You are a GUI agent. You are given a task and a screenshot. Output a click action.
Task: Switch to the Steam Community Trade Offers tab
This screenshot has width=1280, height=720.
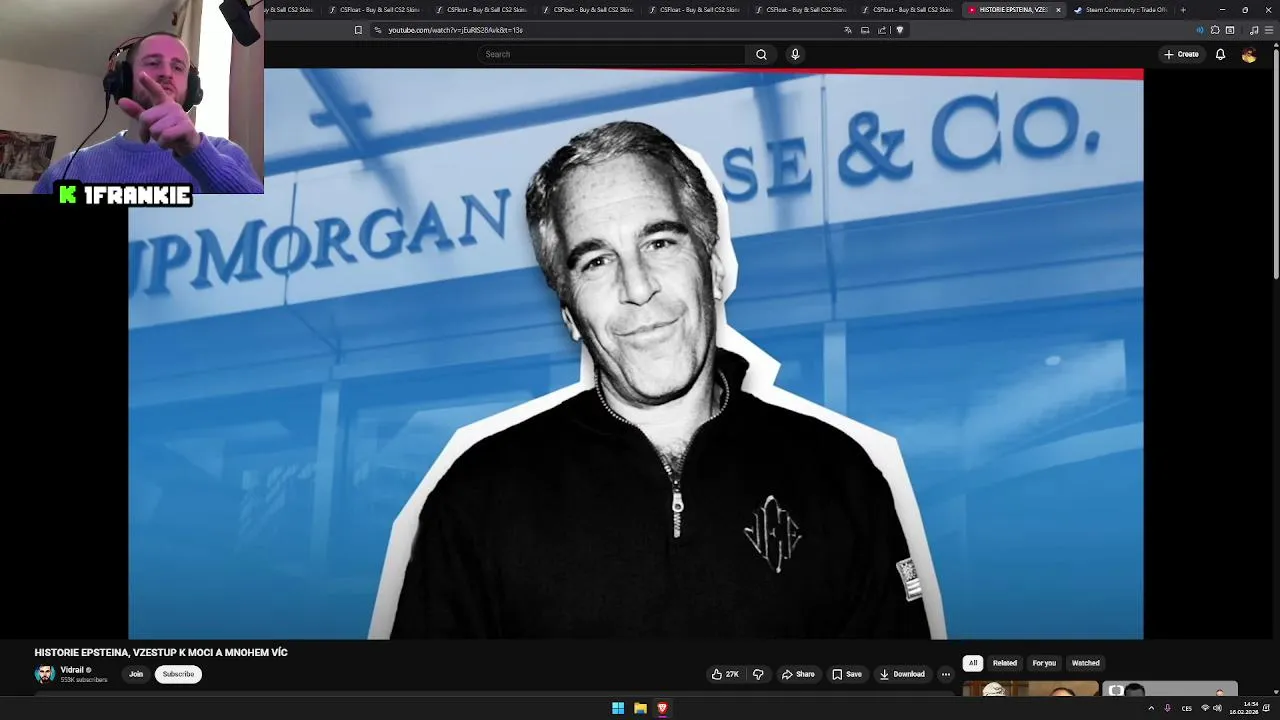click(x=1120, y=10)
